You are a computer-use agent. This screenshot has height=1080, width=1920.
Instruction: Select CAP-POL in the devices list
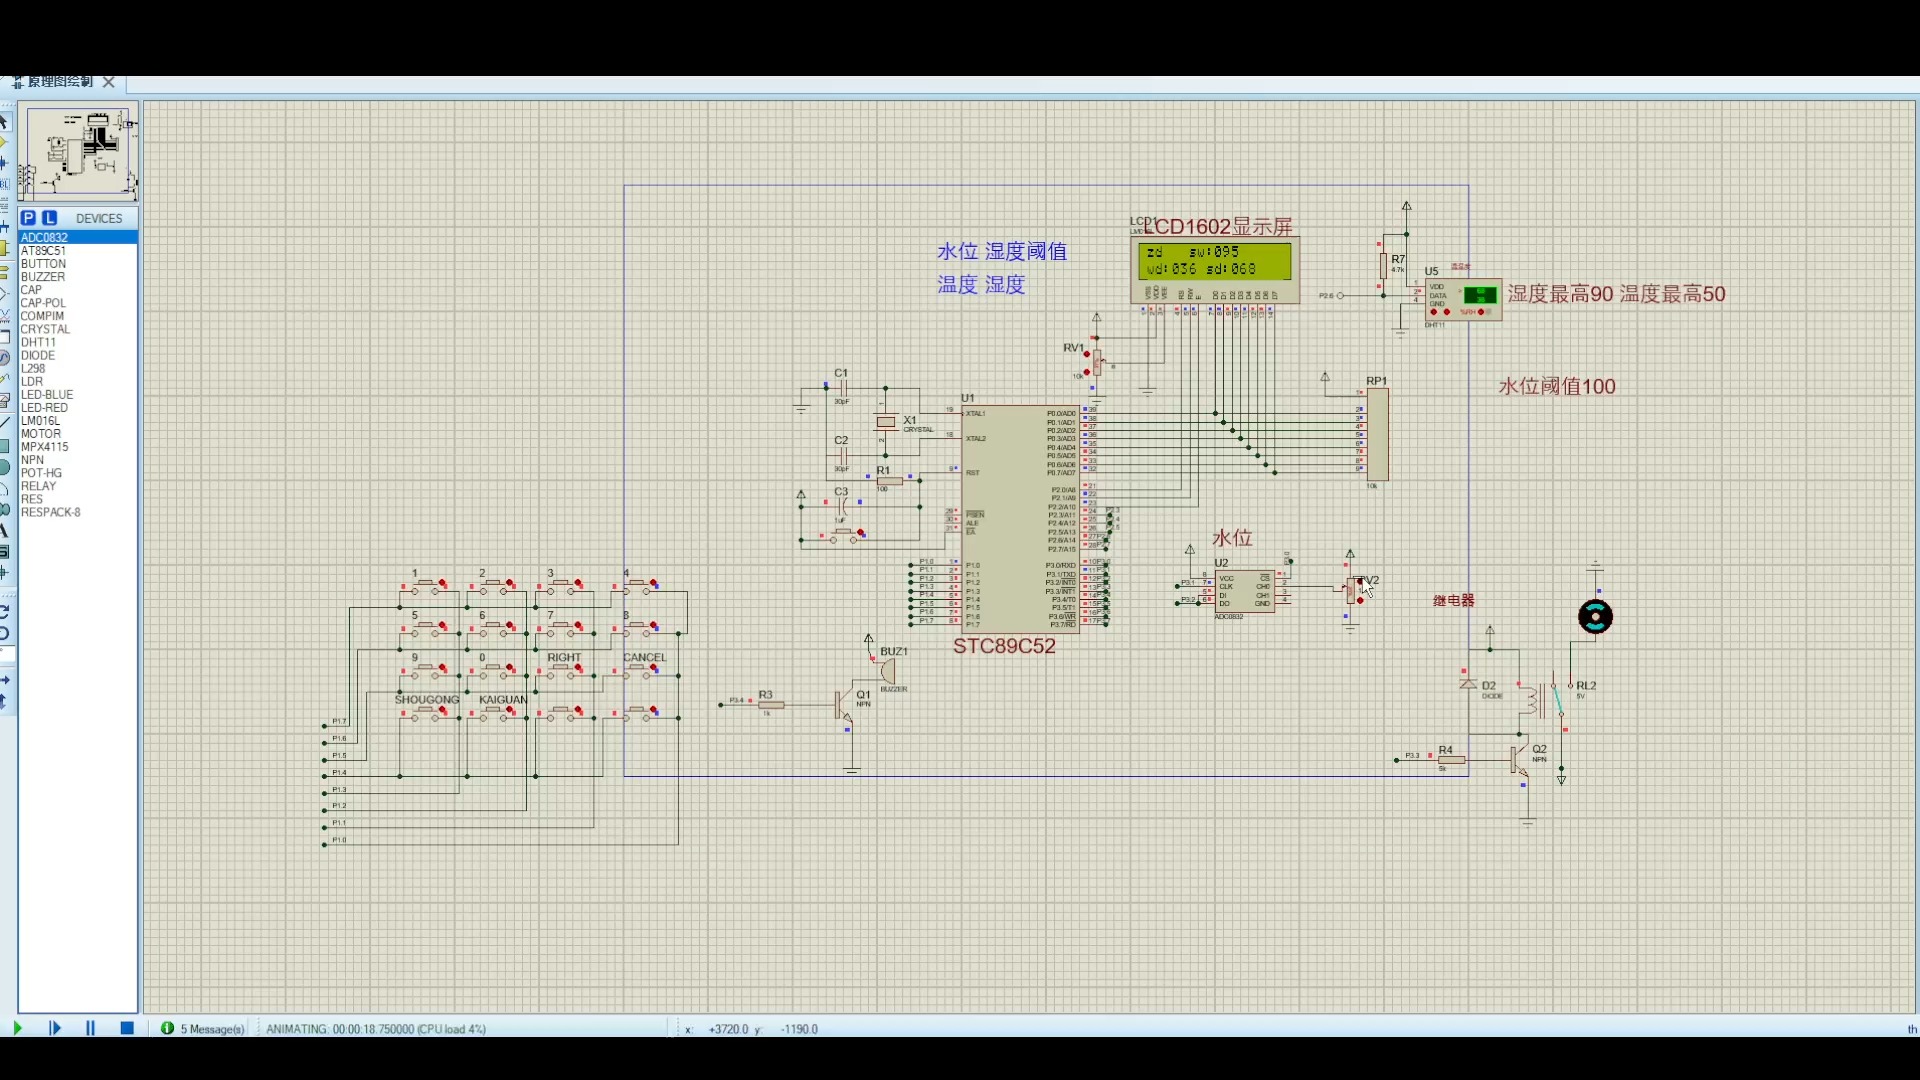(77, 303)
